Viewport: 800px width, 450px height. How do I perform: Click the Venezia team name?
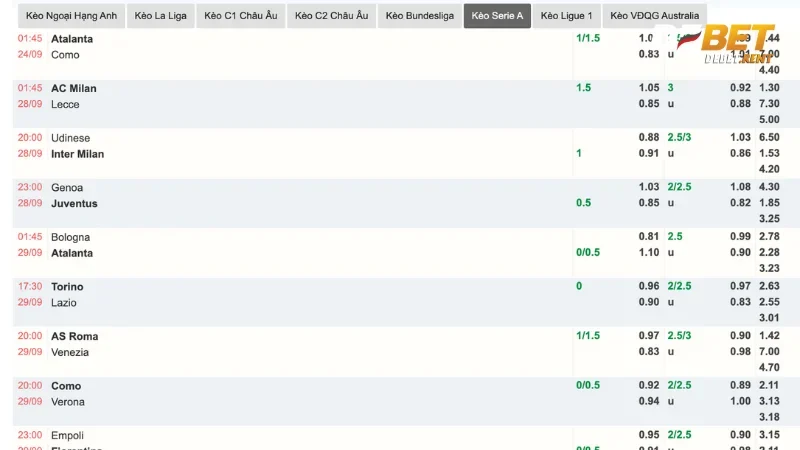pos(70,352)
